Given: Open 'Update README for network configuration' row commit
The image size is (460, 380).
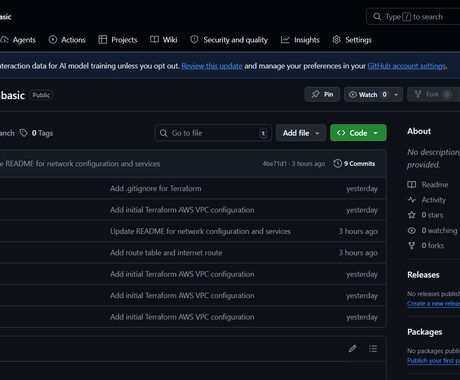Looking at the screenshot, I should 200,231.
